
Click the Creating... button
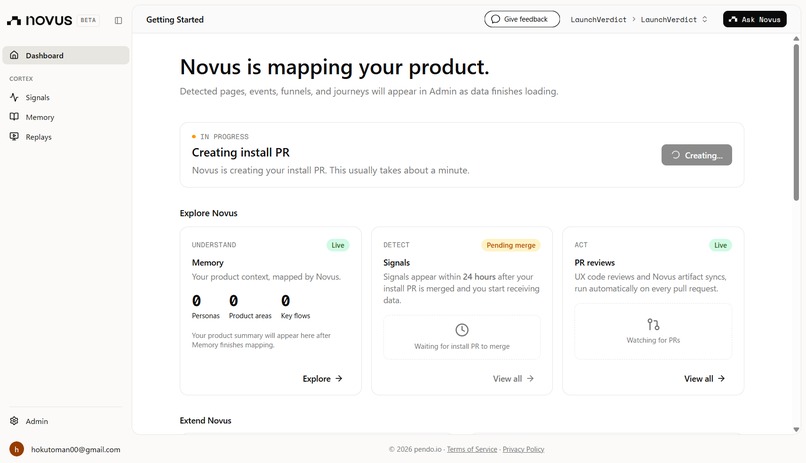tap(697, 155)
